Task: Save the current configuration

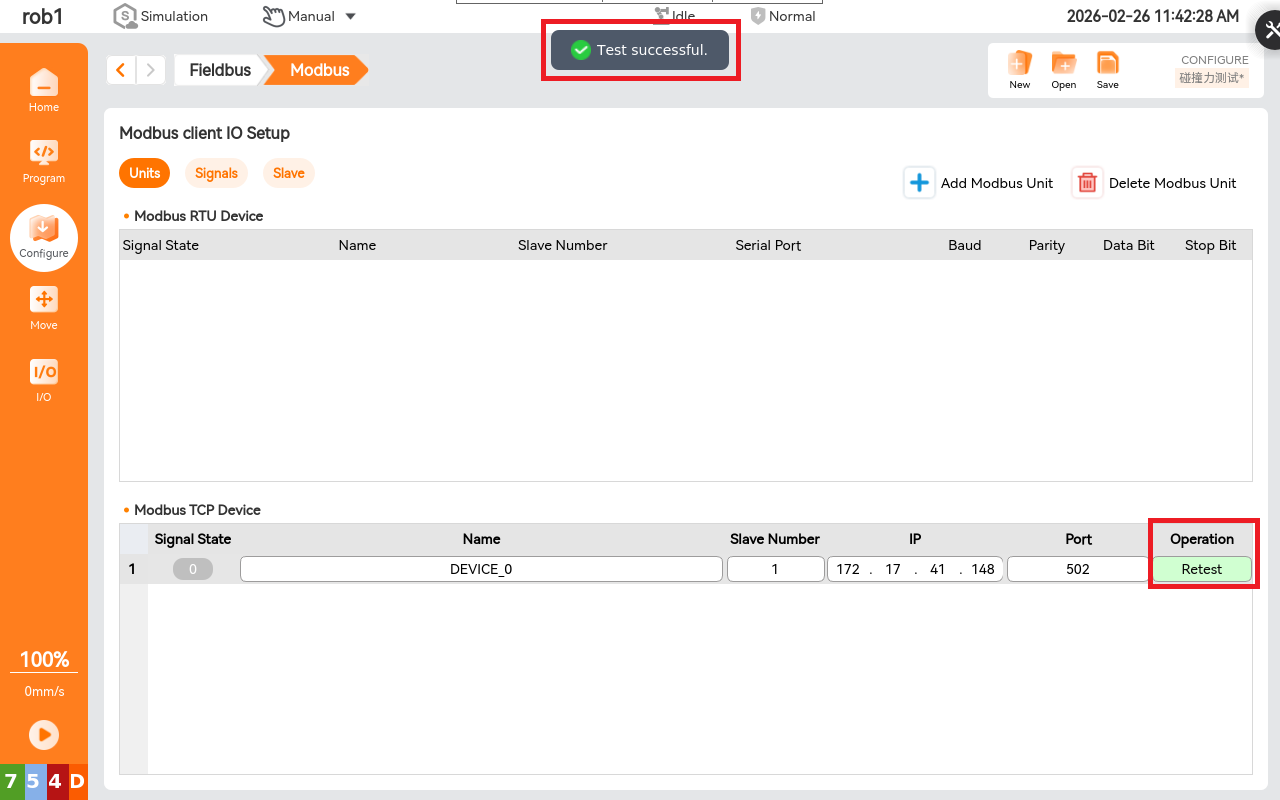Action: pos(1107,69)
